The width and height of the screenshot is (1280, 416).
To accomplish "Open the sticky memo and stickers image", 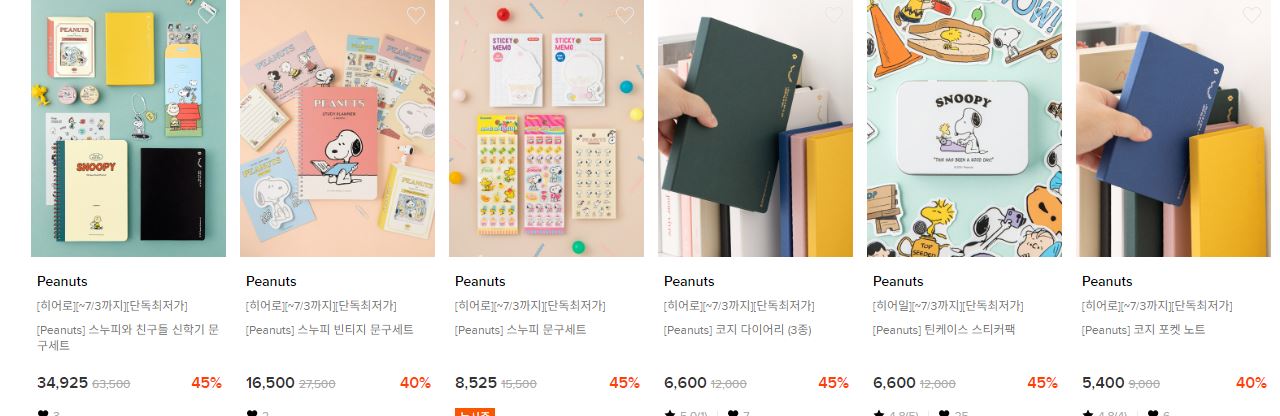I will [x=546, y=128].
